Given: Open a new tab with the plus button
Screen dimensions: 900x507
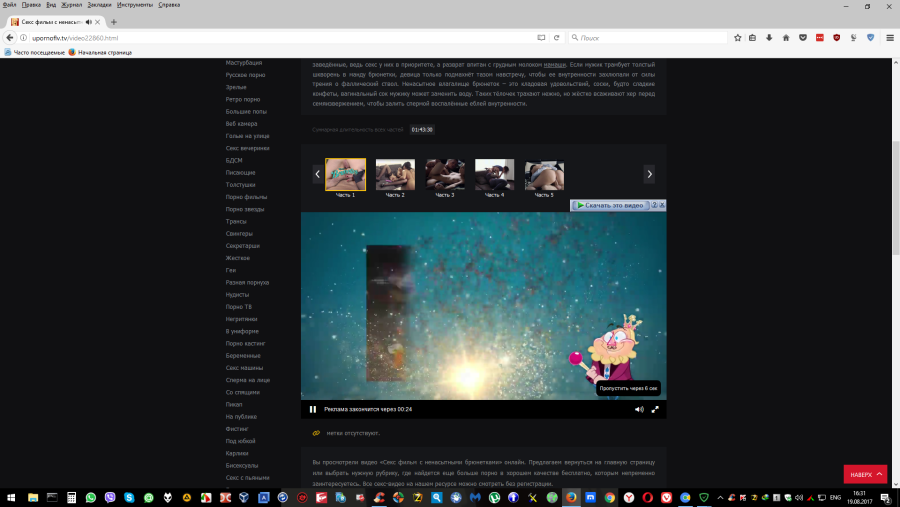Looking at the screenshot, I should (113, 21).
